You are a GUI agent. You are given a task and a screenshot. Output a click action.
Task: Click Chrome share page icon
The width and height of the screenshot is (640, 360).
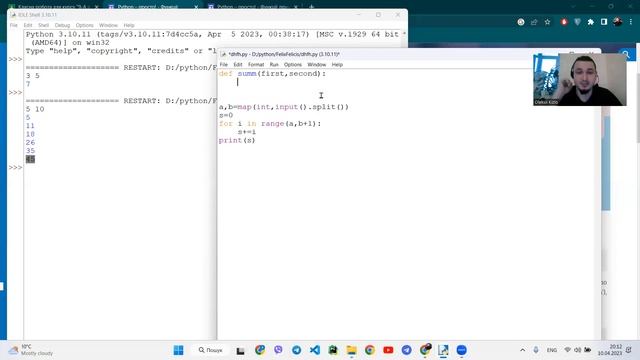534,22
